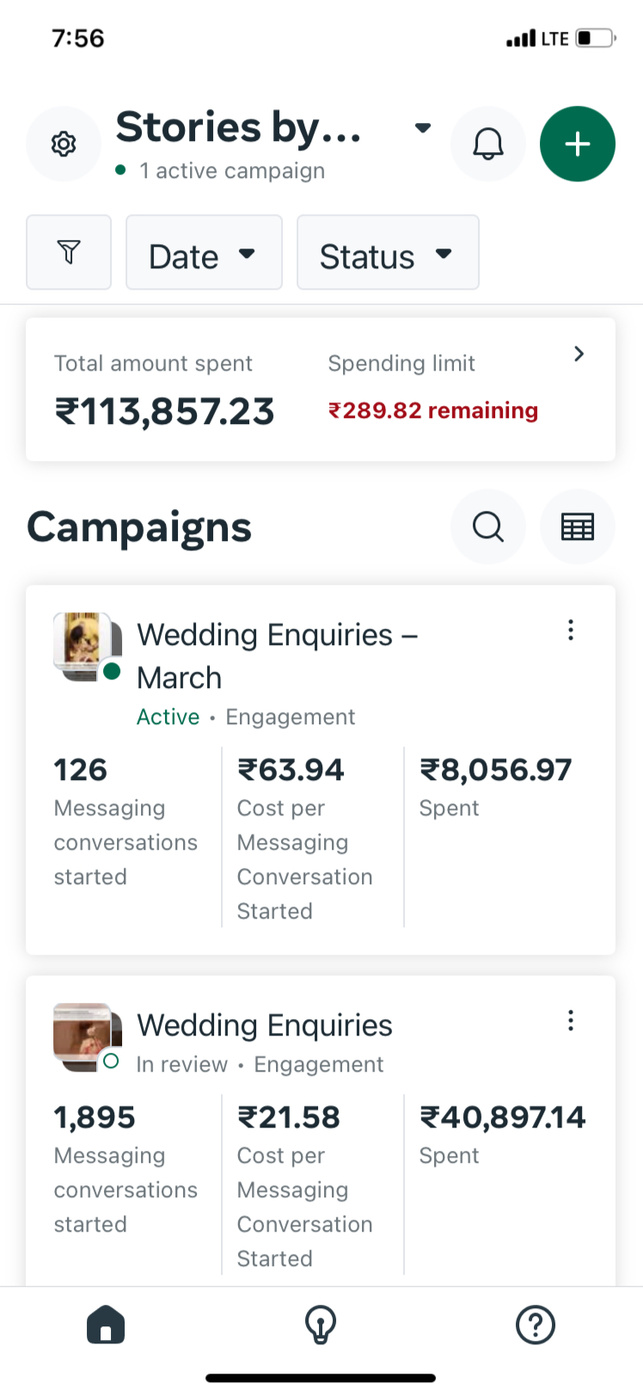Open Wedding Enquiries – March campaign title
The height and width of the screenshot is (1396, 643).
point(277,655)
